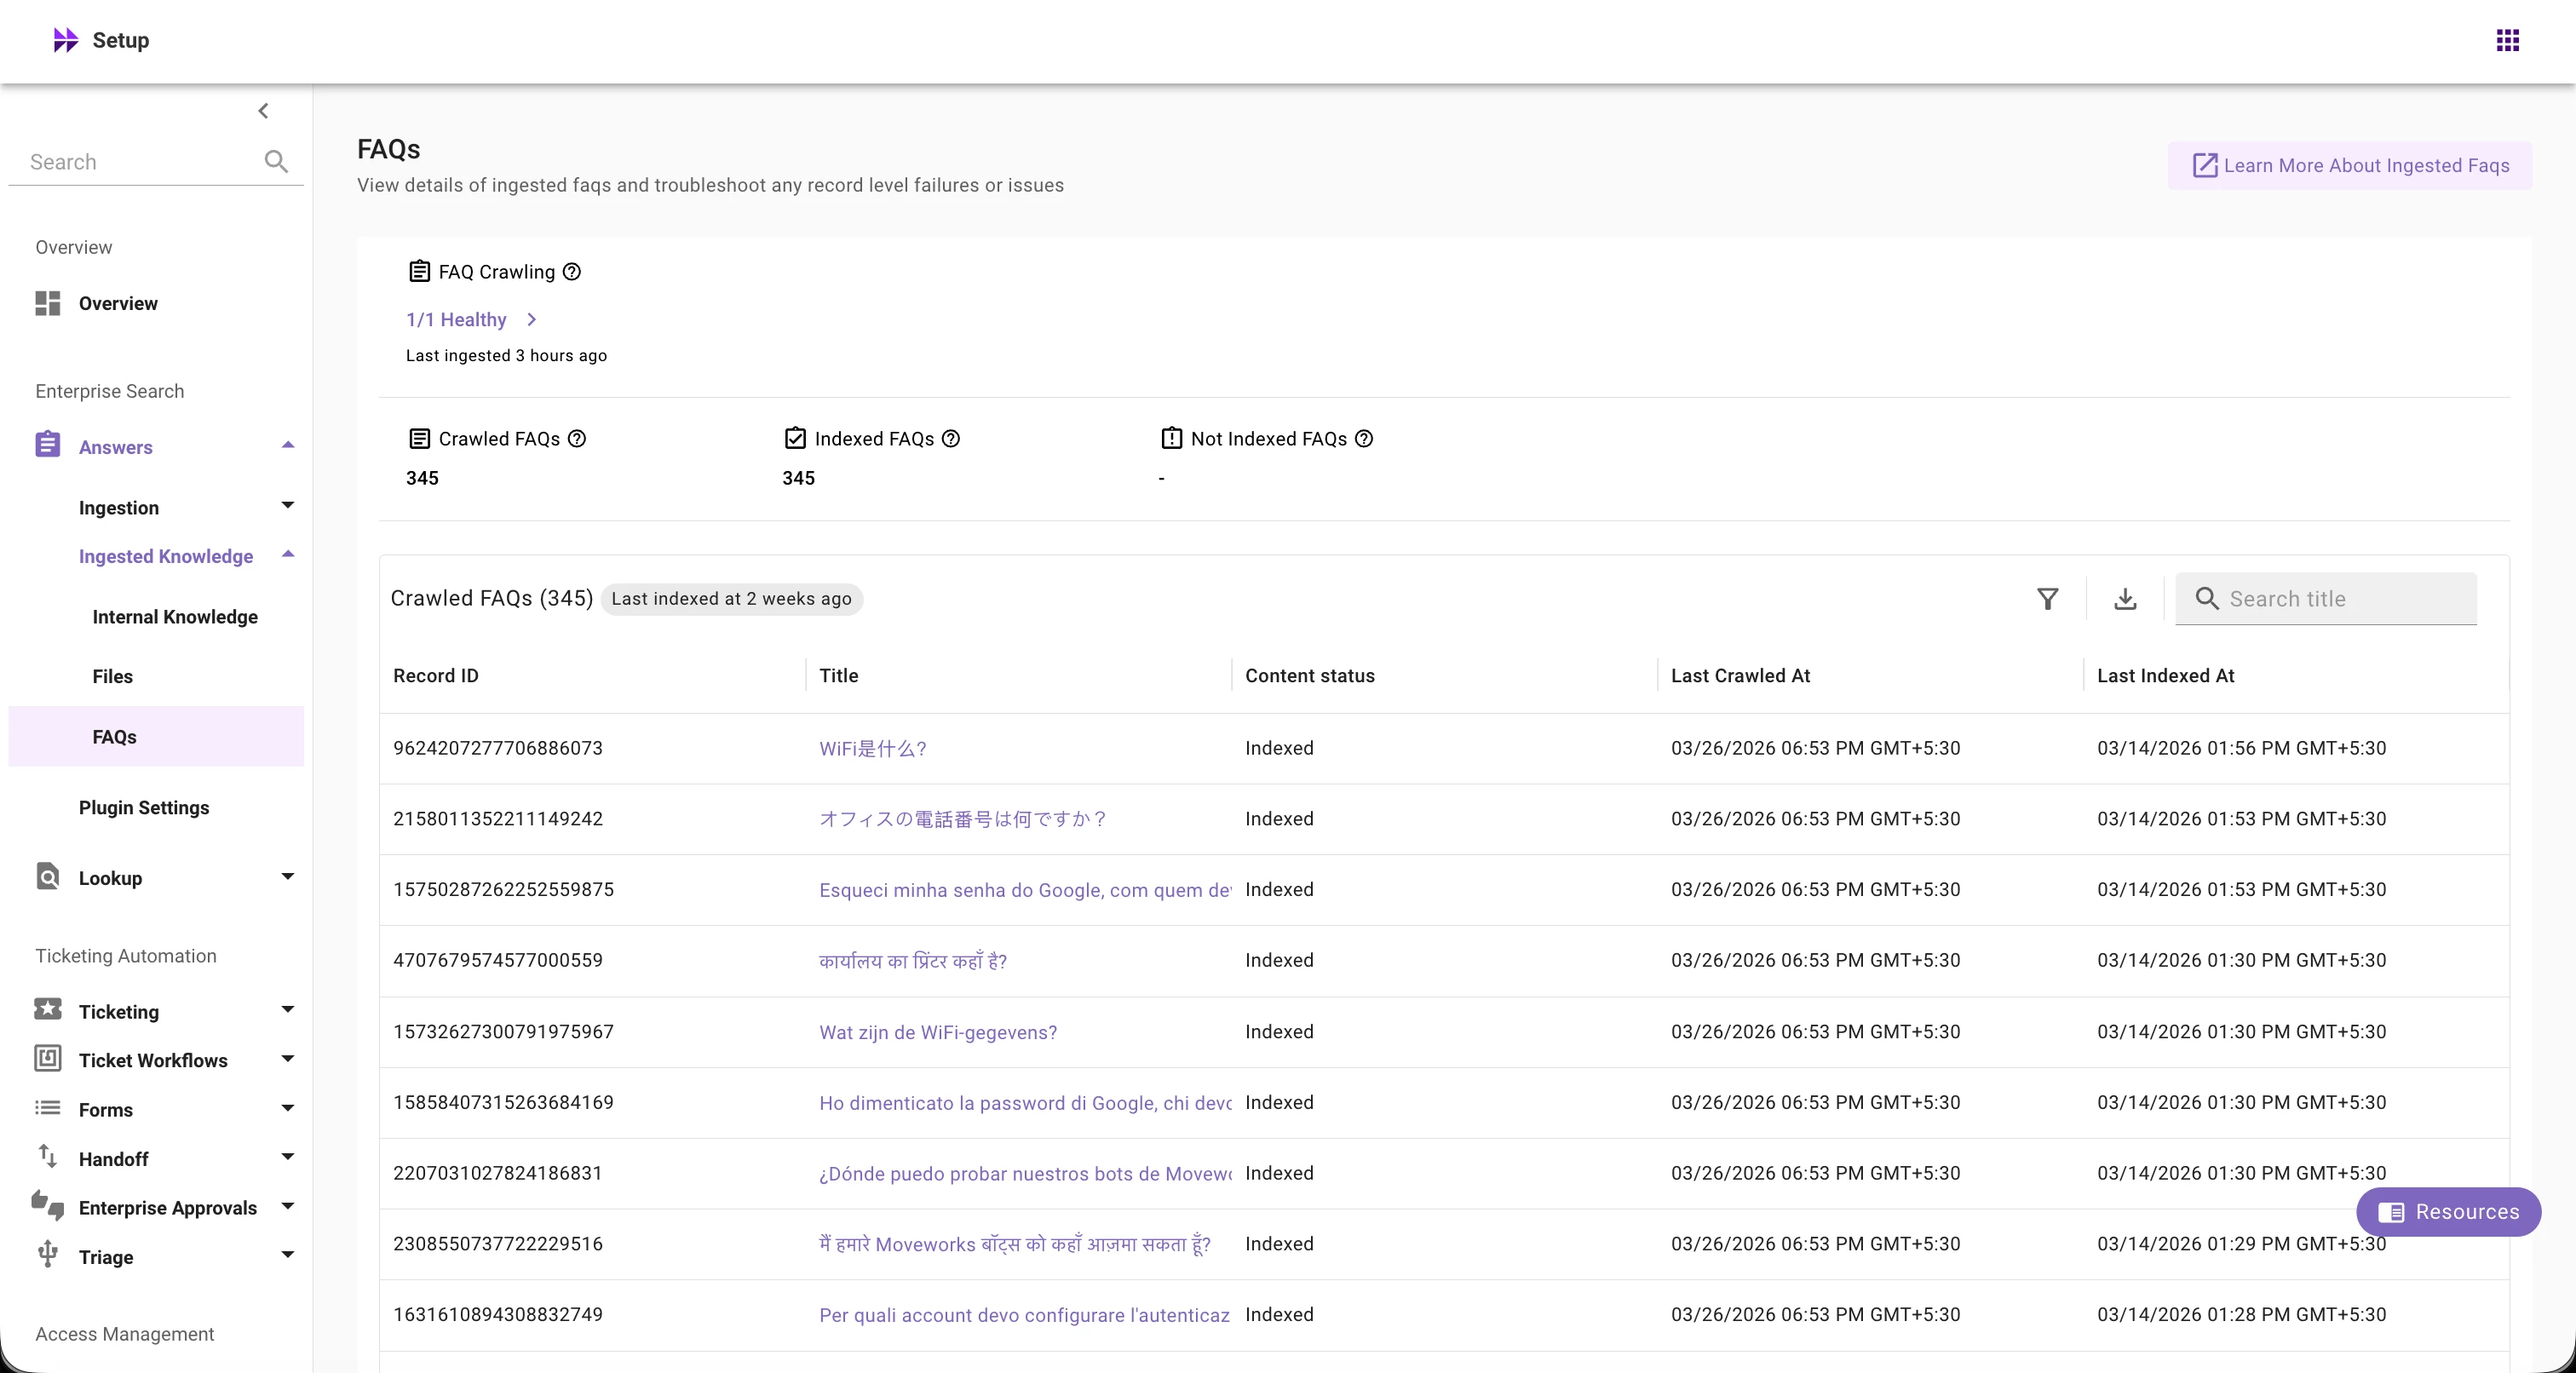Open Plugin Settings in the sidebar
2576x1373 pixels.
pyautogui.click(x=144, y=807)
